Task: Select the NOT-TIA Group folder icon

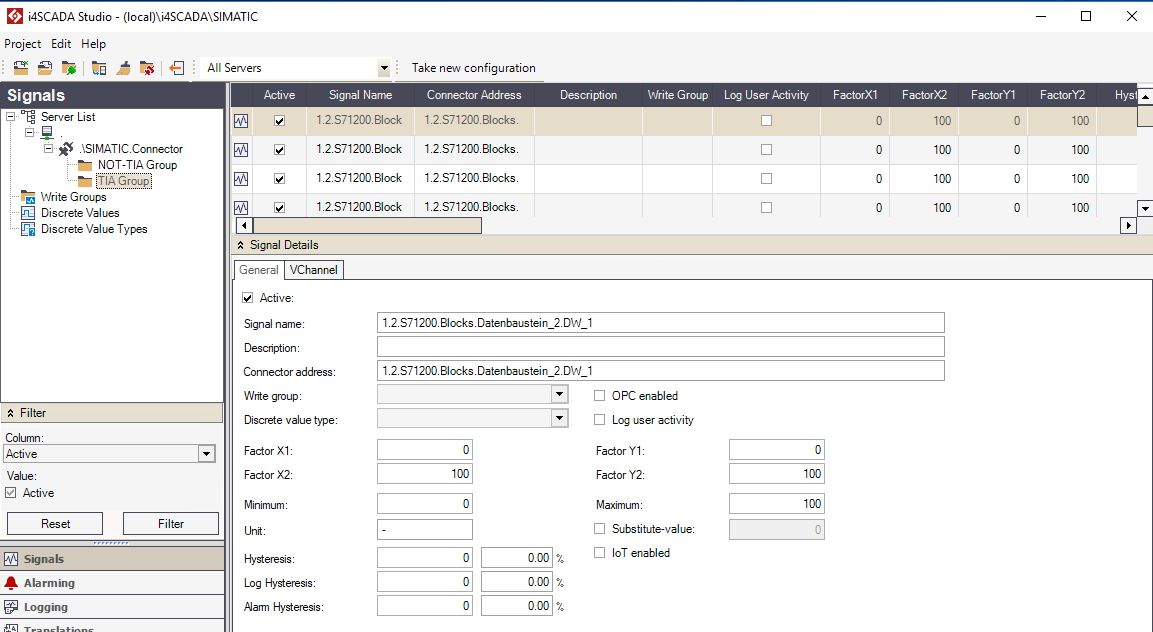Action: pos(85,165)
